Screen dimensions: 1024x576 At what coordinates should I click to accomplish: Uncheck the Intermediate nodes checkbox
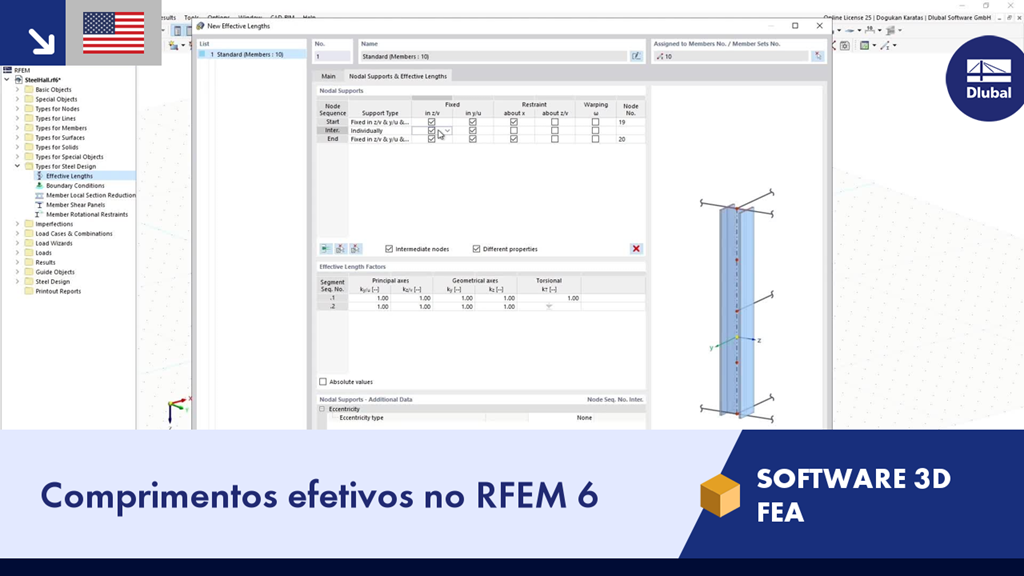click(x=389, y=249)
